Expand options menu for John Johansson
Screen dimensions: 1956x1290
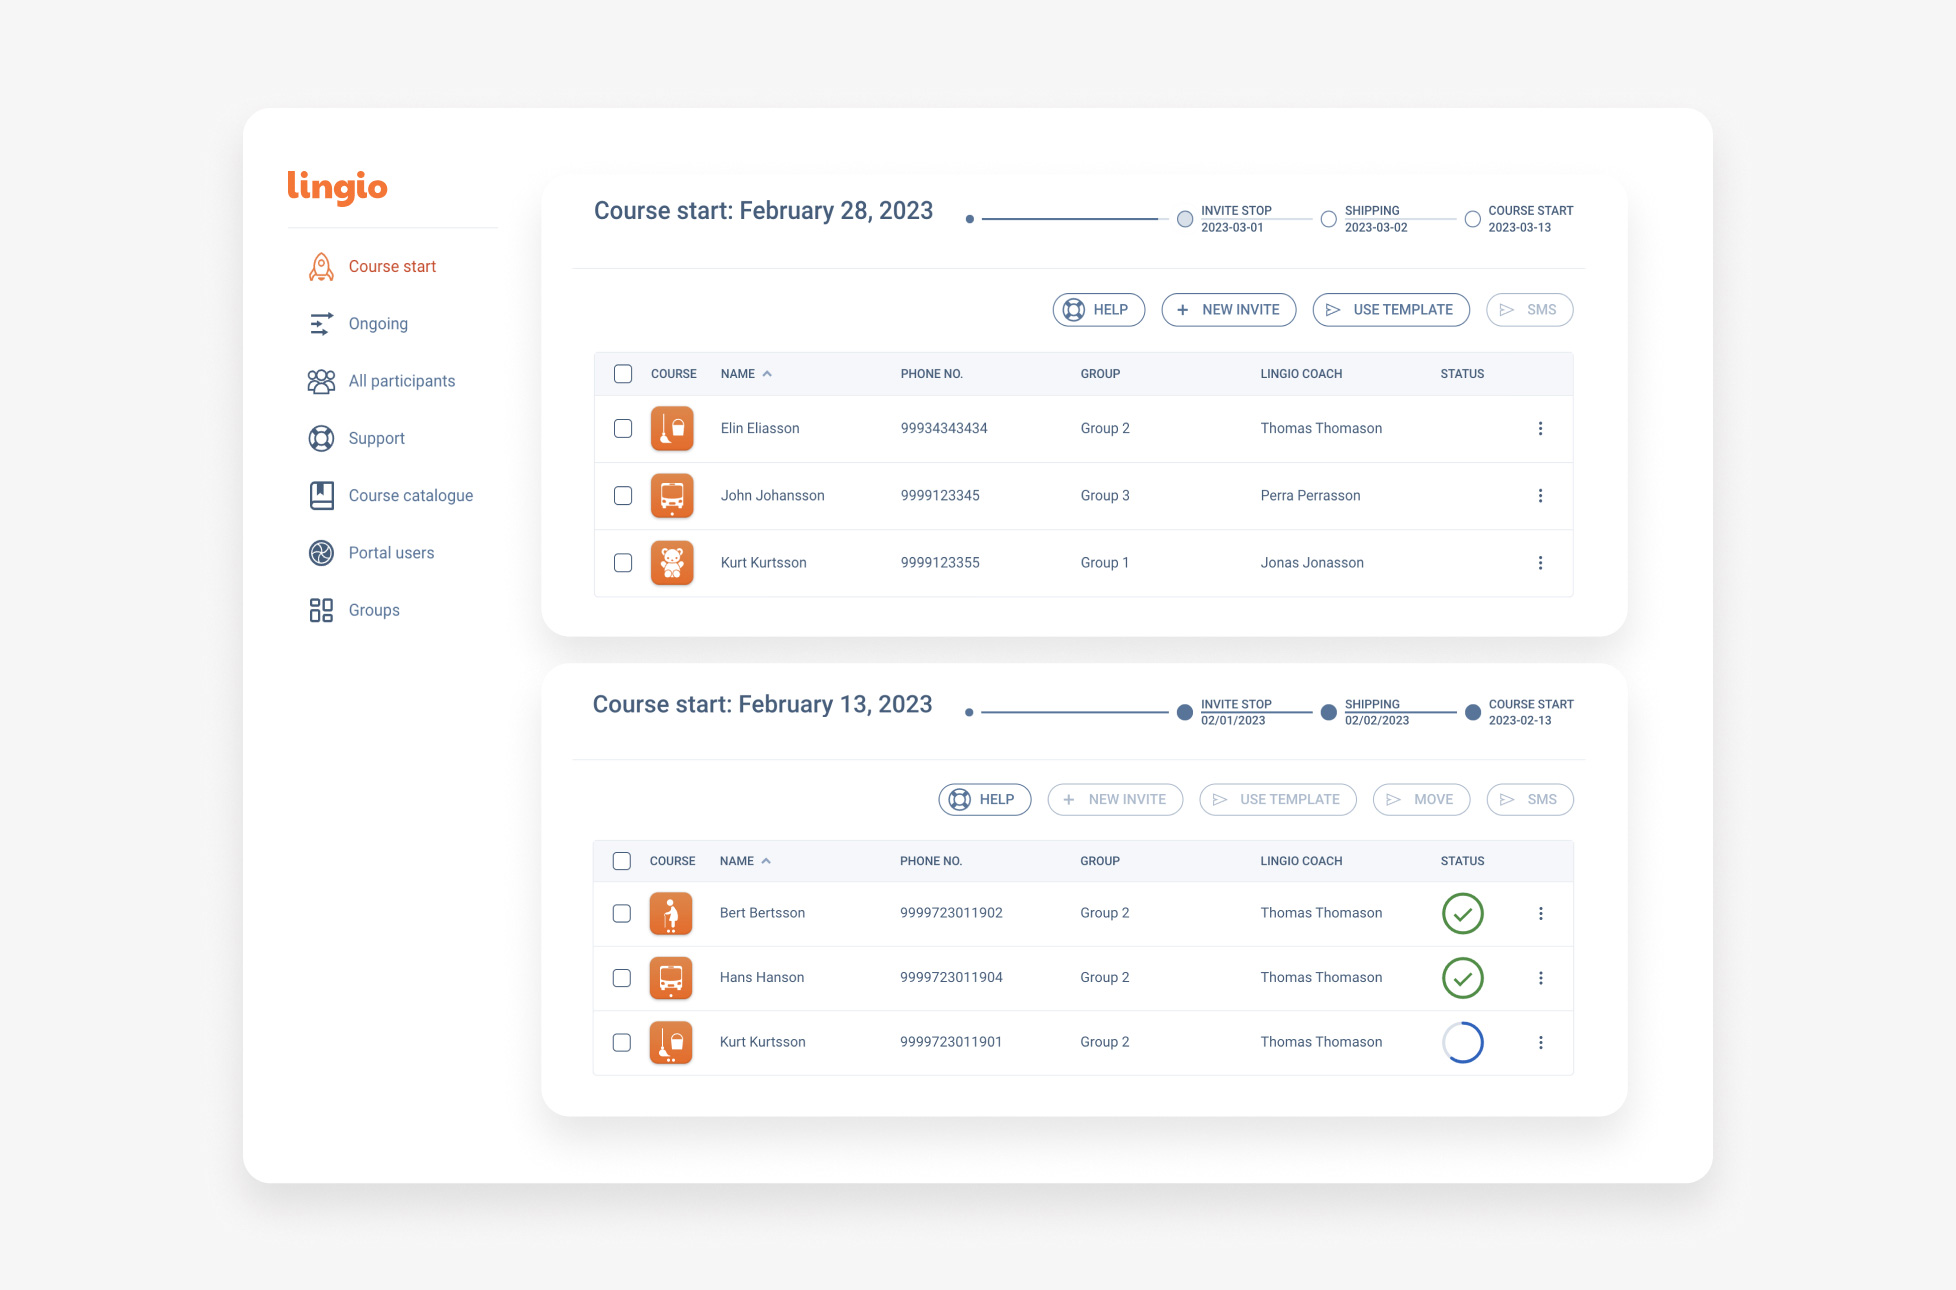click(x=1540, y=495)
